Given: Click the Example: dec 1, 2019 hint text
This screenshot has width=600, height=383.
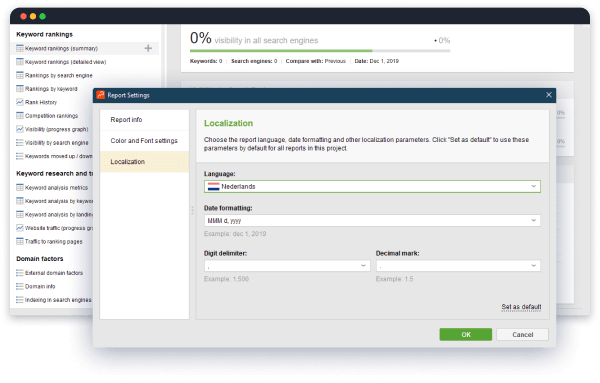Looking at the screenshot, I should pos(235,233).
